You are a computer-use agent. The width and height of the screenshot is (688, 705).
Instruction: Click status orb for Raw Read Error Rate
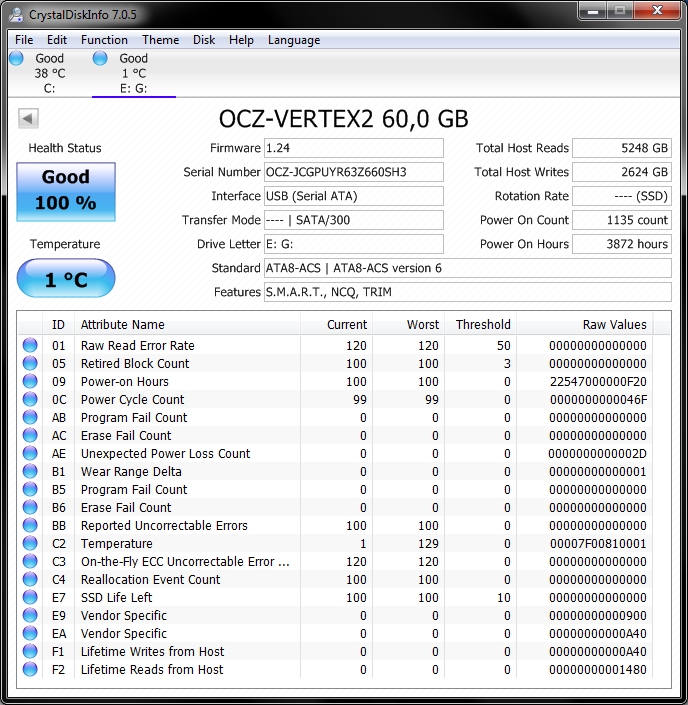tap(30, 345)
